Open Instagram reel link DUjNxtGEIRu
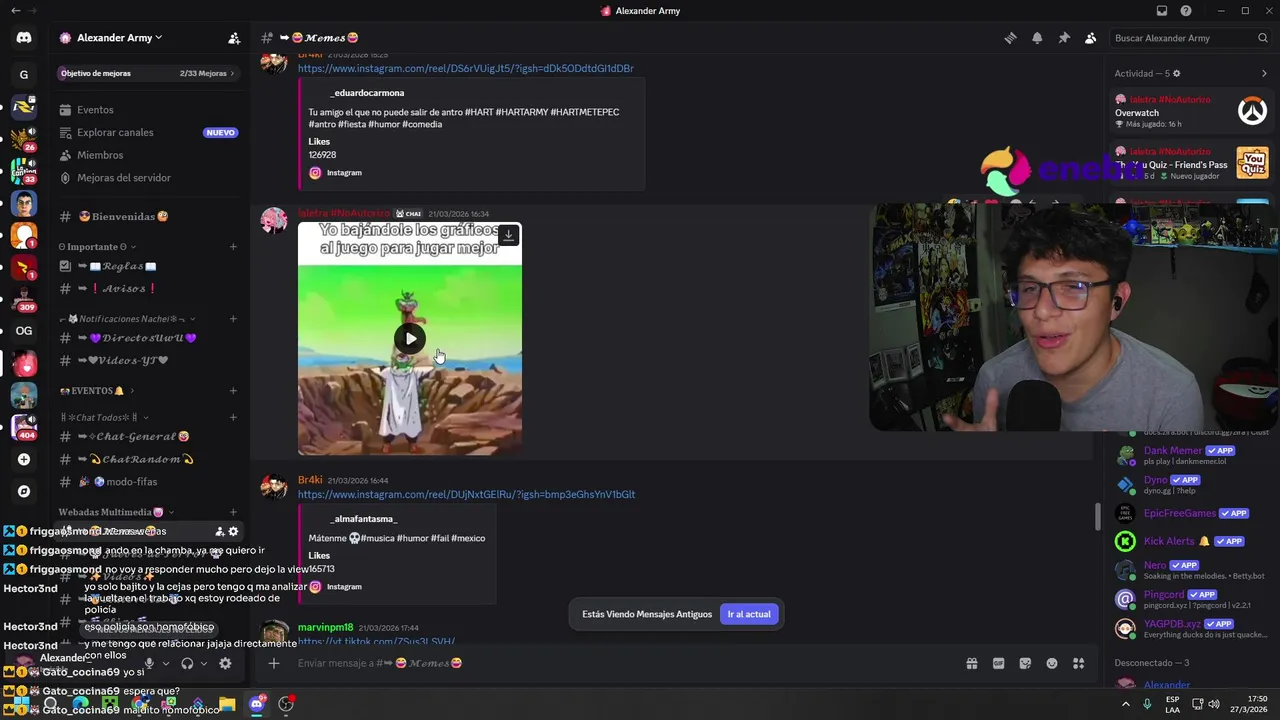The height and width of the screenshot is (720, 1280). click(x=466, y=495)
